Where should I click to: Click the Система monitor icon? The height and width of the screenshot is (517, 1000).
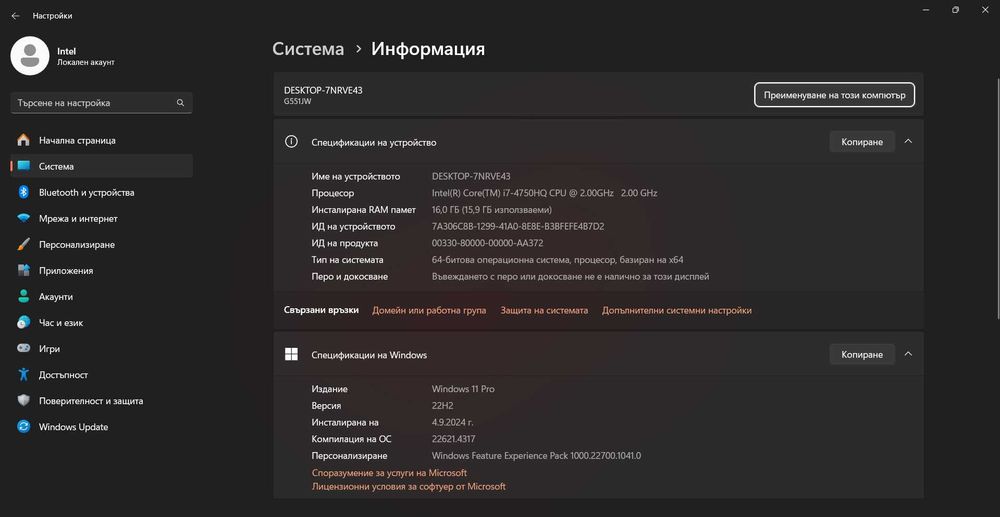[24, 166]
